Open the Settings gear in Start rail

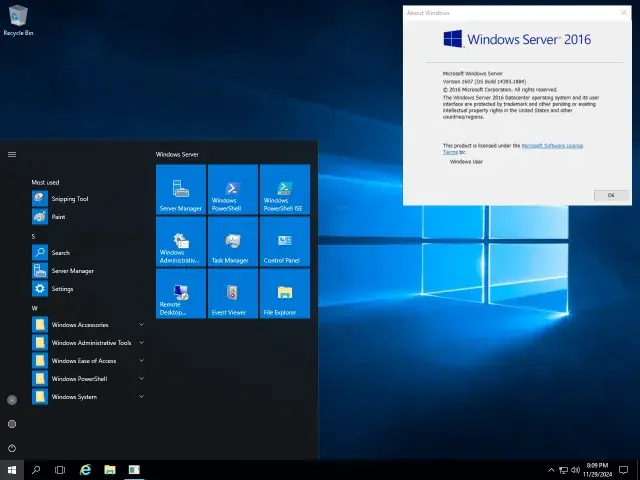click(x=12, y=424)
